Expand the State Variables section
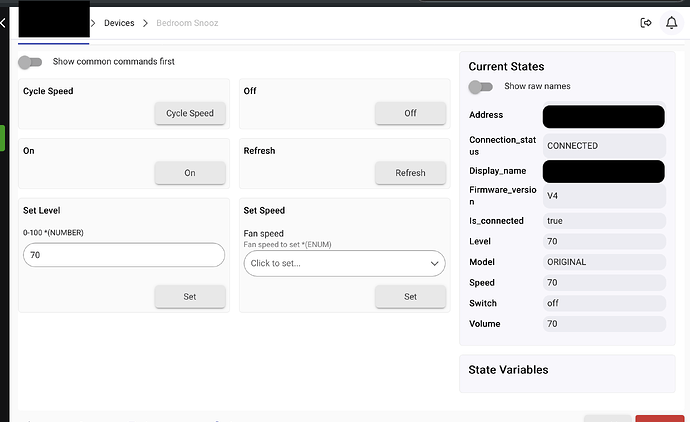The height and width of the screenshot is (422, 690). 508,370
